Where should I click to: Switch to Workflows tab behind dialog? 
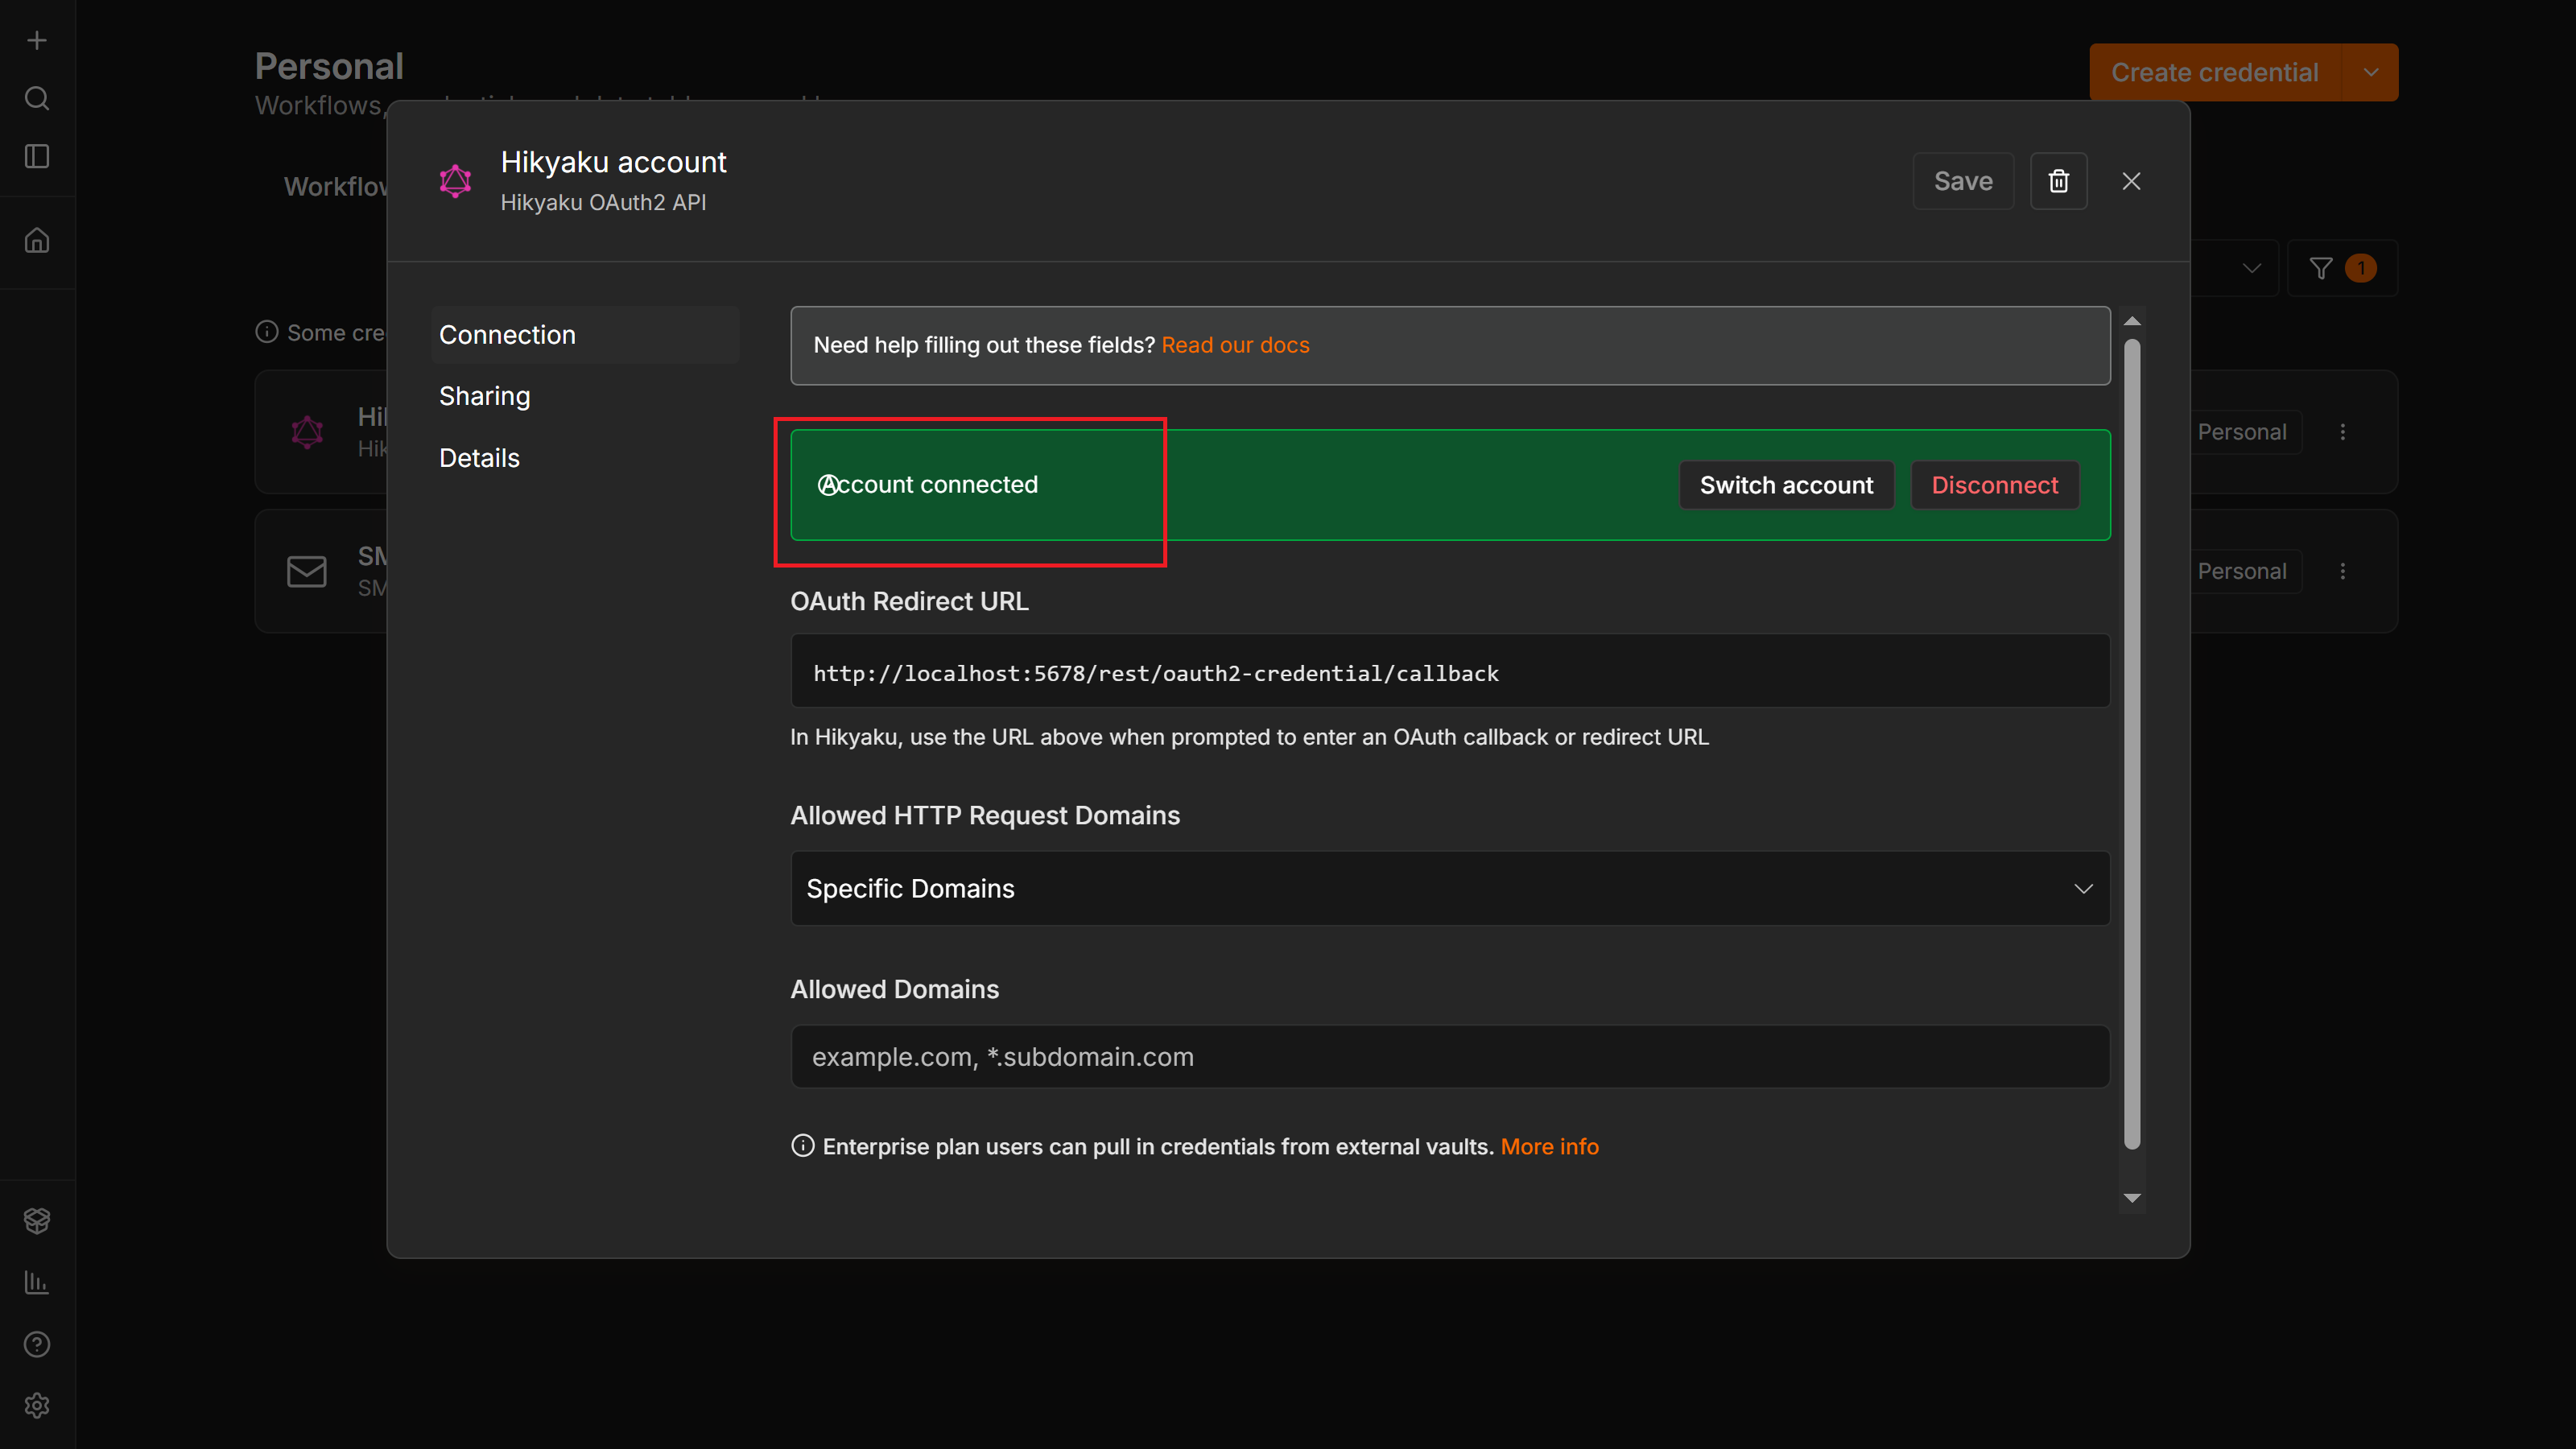pos(335,186)
